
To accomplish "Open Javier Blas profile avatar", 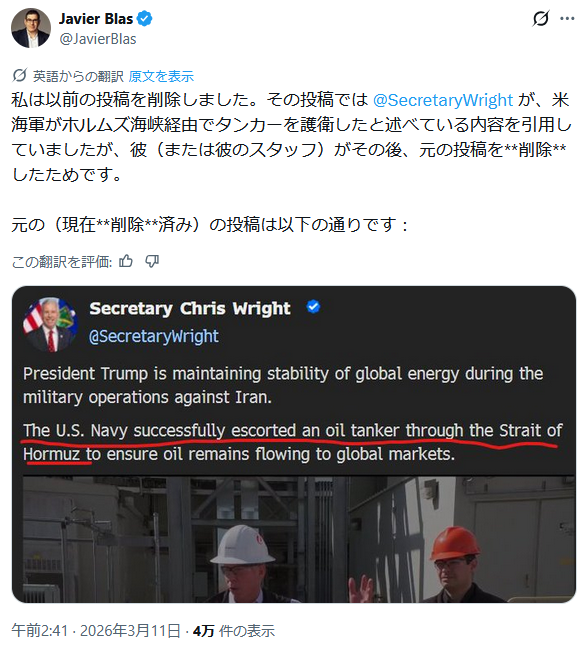I will 30,28.
